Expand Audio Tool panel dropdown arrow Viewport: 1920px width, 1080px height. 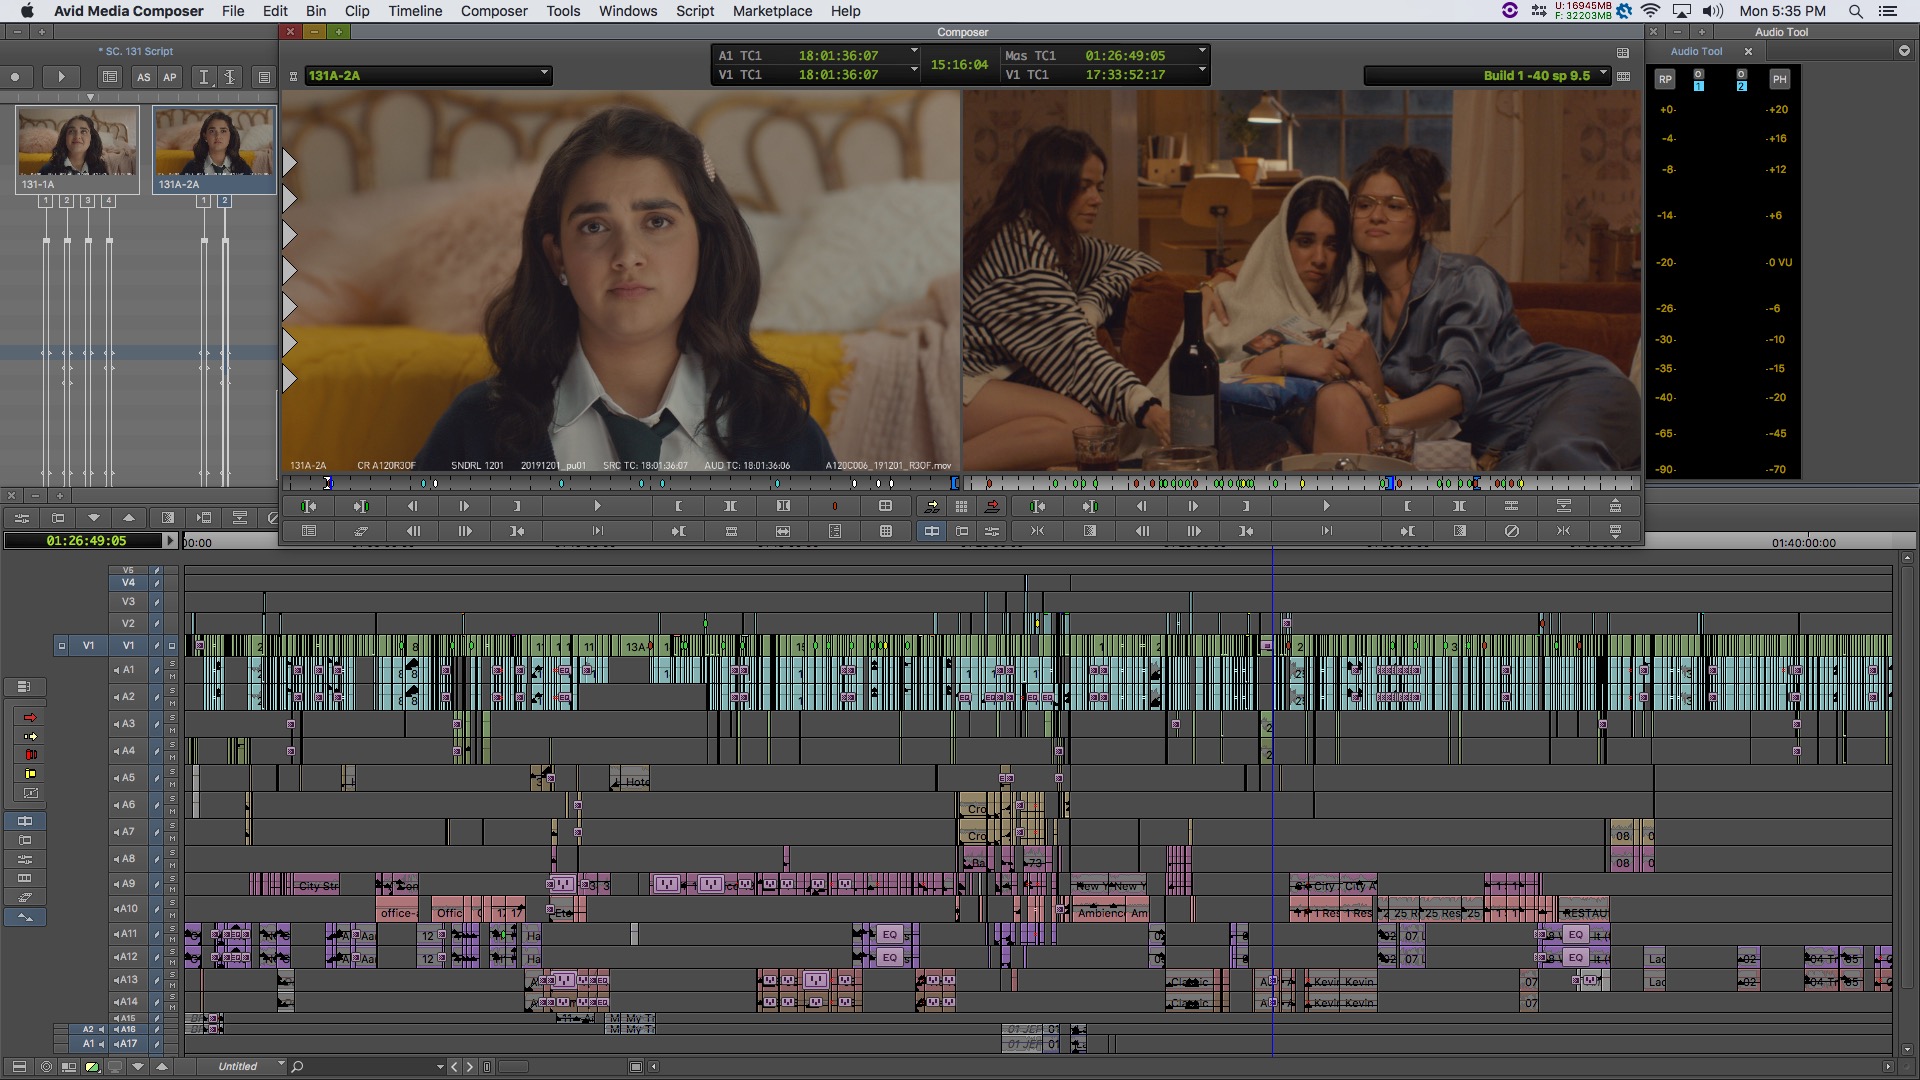[1904, 51]
